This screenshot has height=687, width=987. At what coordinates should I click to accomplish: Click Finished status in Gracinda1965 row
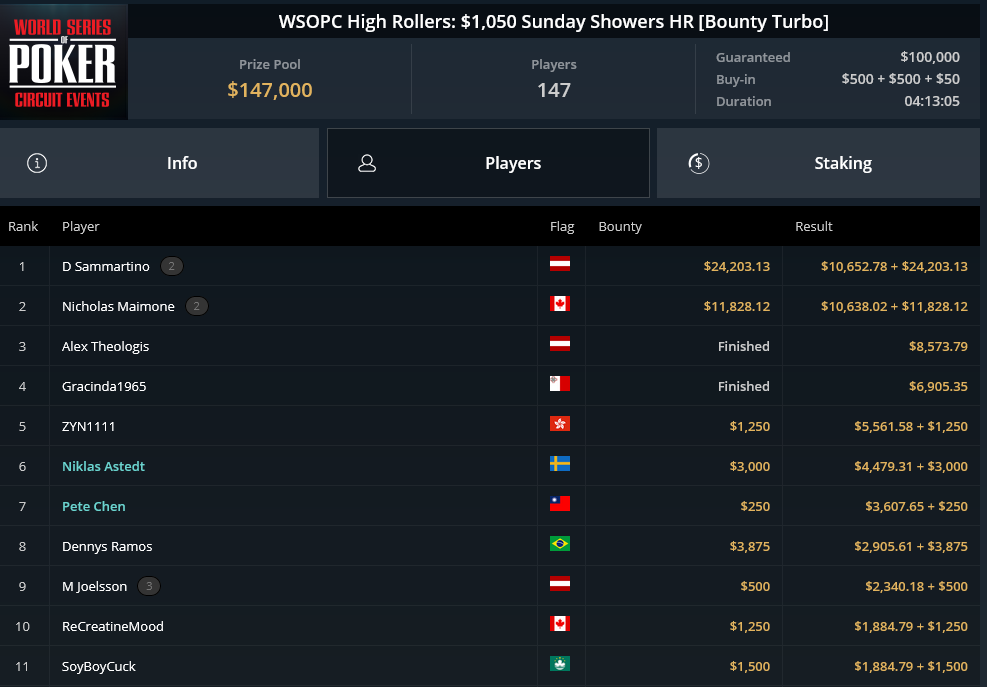(x=743, y=387)
